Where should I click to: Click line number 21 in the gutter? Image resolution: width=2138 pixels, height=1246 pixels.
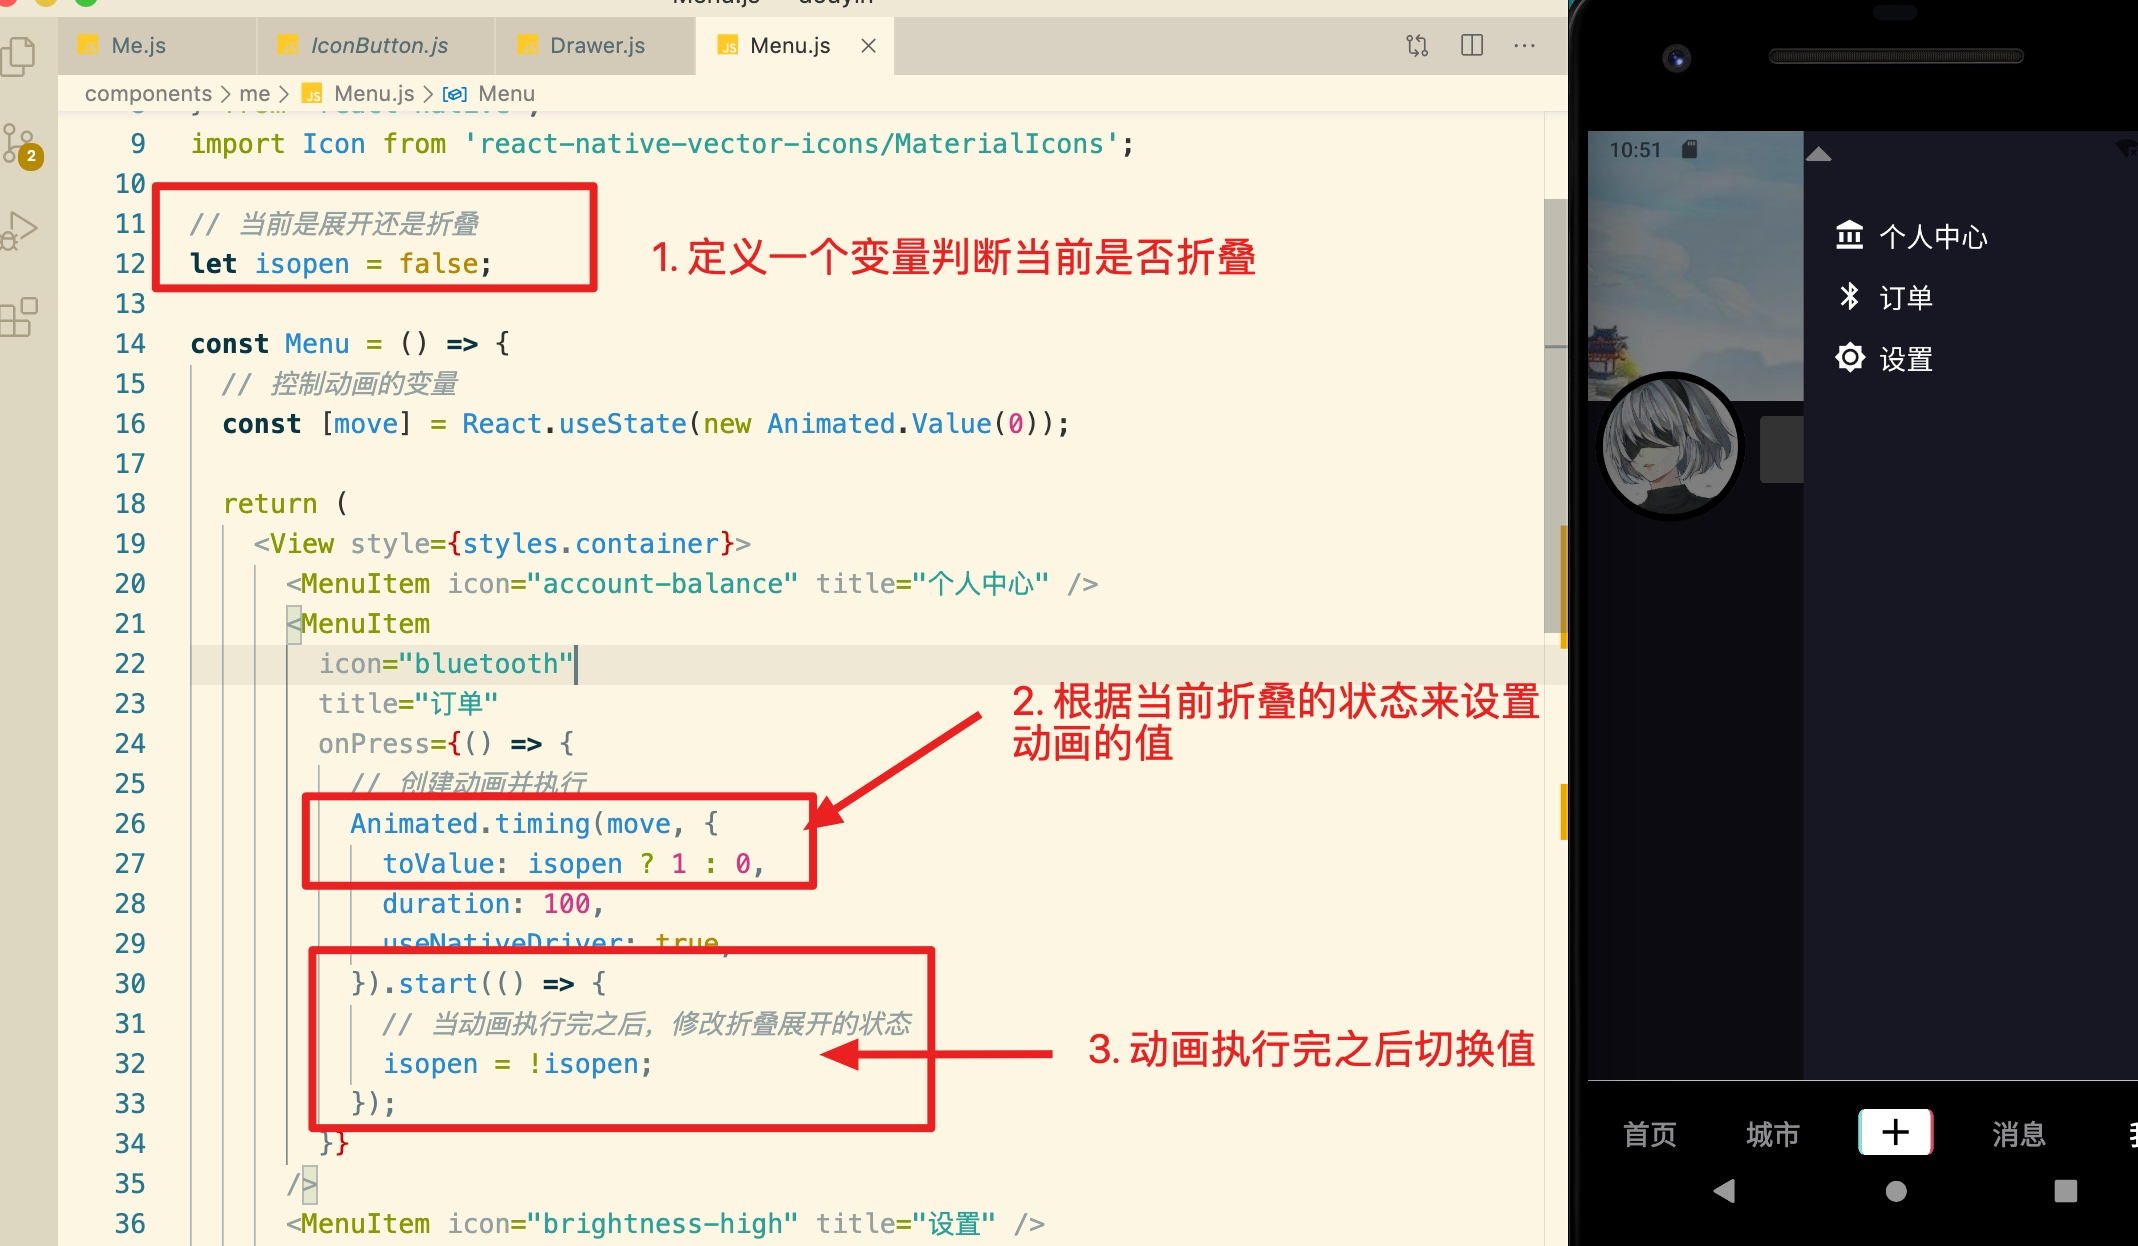click(130, 624)
